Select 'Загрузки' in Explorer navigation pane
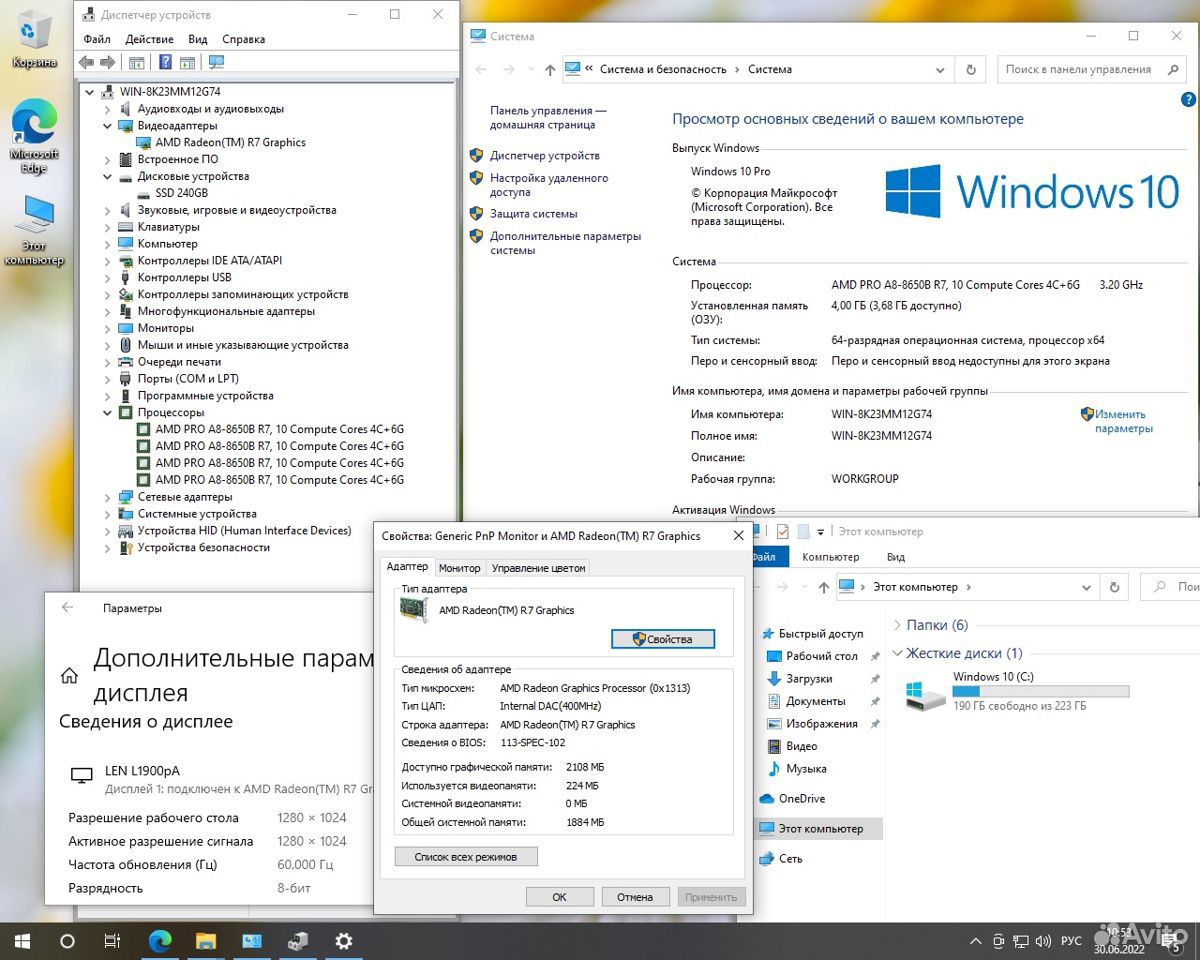The width and height of the screenshot is (1200, 960). pos(809,678)
